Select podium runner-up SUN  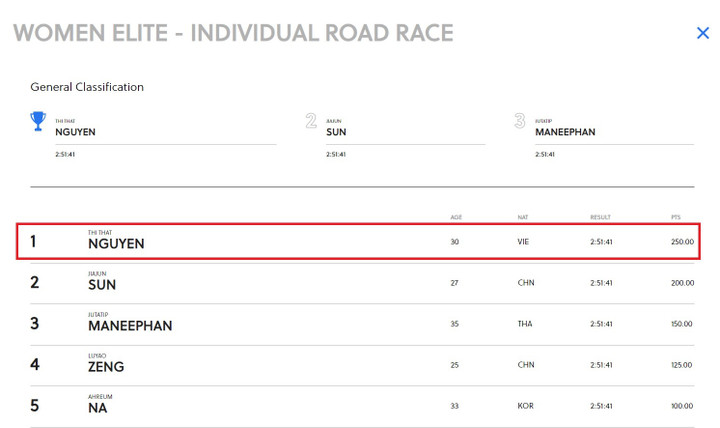(336, 132)
